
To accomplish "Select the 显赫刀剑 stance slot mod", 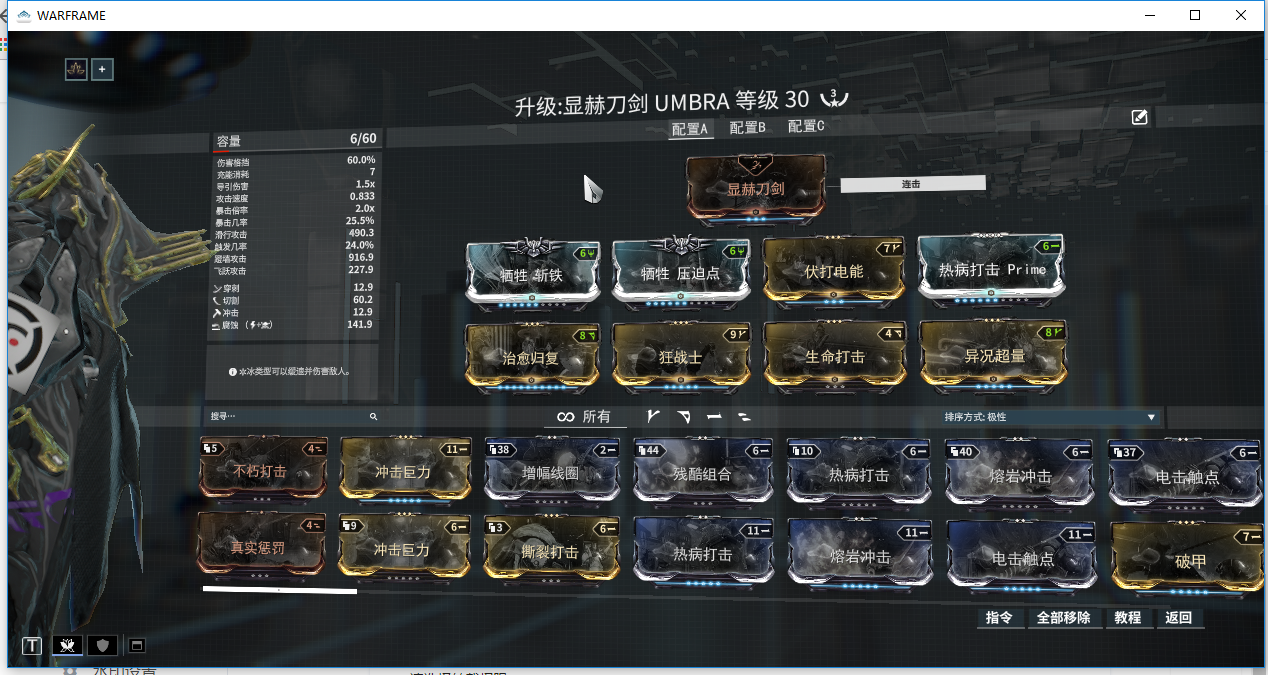I will coord(757,186).
